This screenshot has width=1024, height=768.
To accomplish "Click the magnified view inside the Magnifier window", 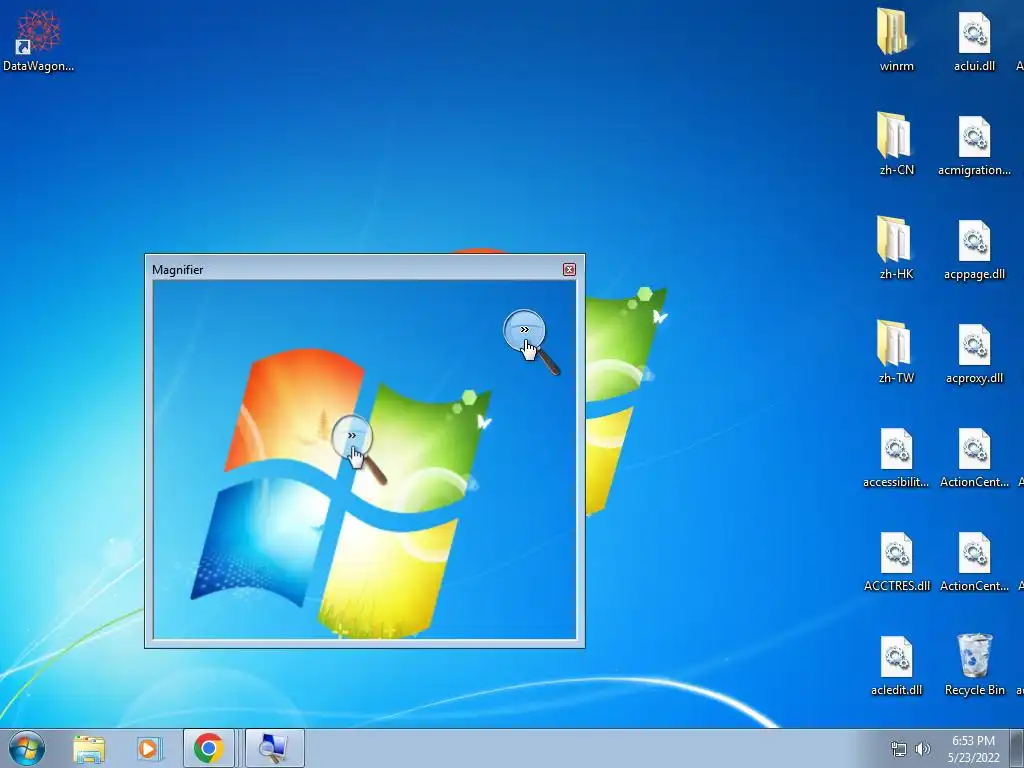I will [364, 460].
